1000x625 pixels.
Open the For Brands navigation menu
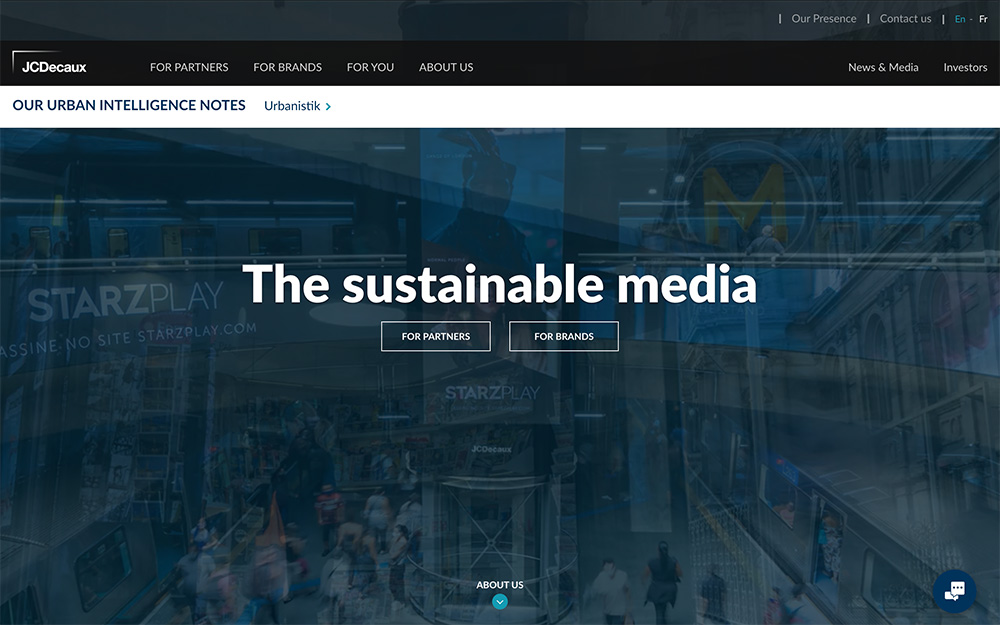[x=288, y=67]
